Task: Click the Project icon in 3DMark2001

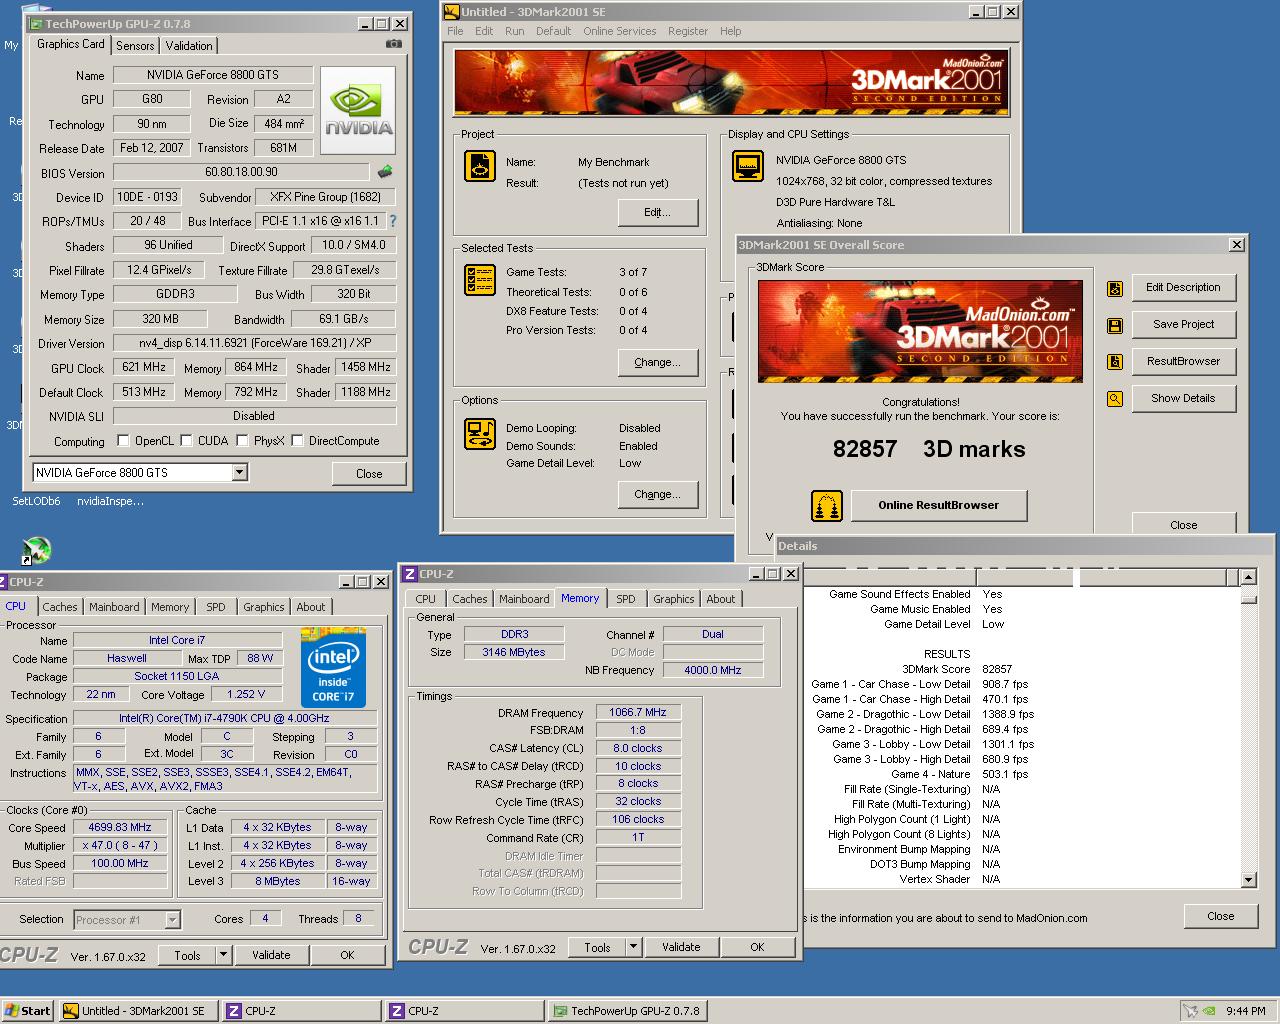Action: pyautogui.click(x=480, y=166)
